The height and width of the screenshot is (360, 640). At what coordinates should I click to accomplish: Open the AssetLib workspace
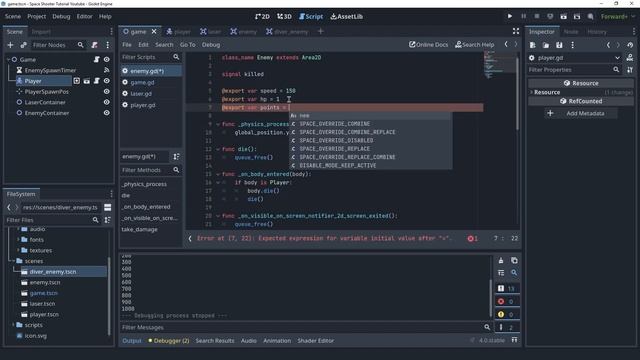click(x=347, y=16)
